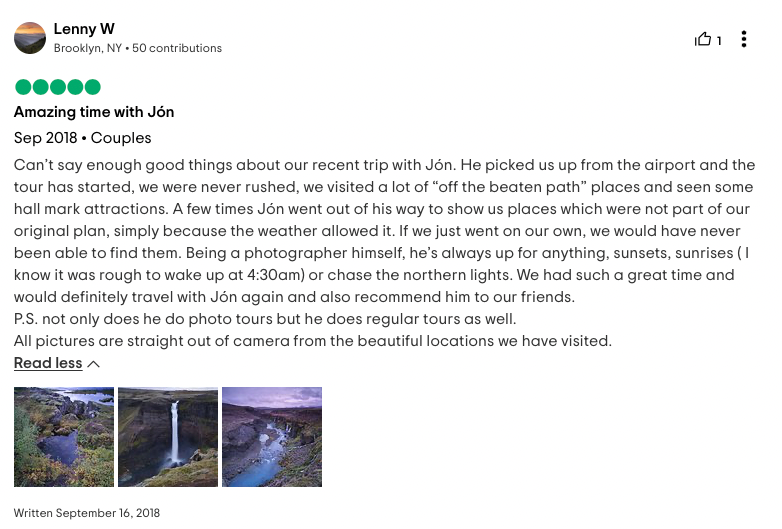The height and width of the screenshot is (529, 782).
Task: Click the "50 contributions" text
Action: coord(177,48)
